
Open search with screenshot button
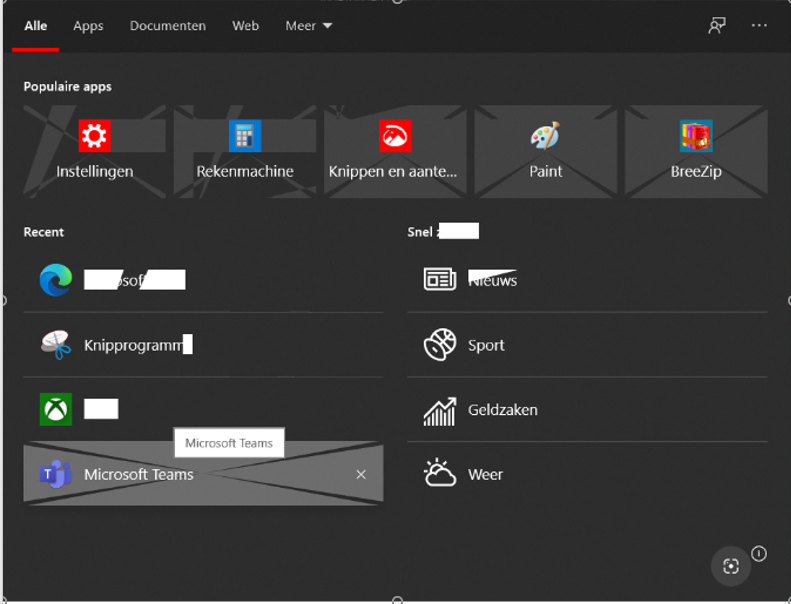(730, 566)
